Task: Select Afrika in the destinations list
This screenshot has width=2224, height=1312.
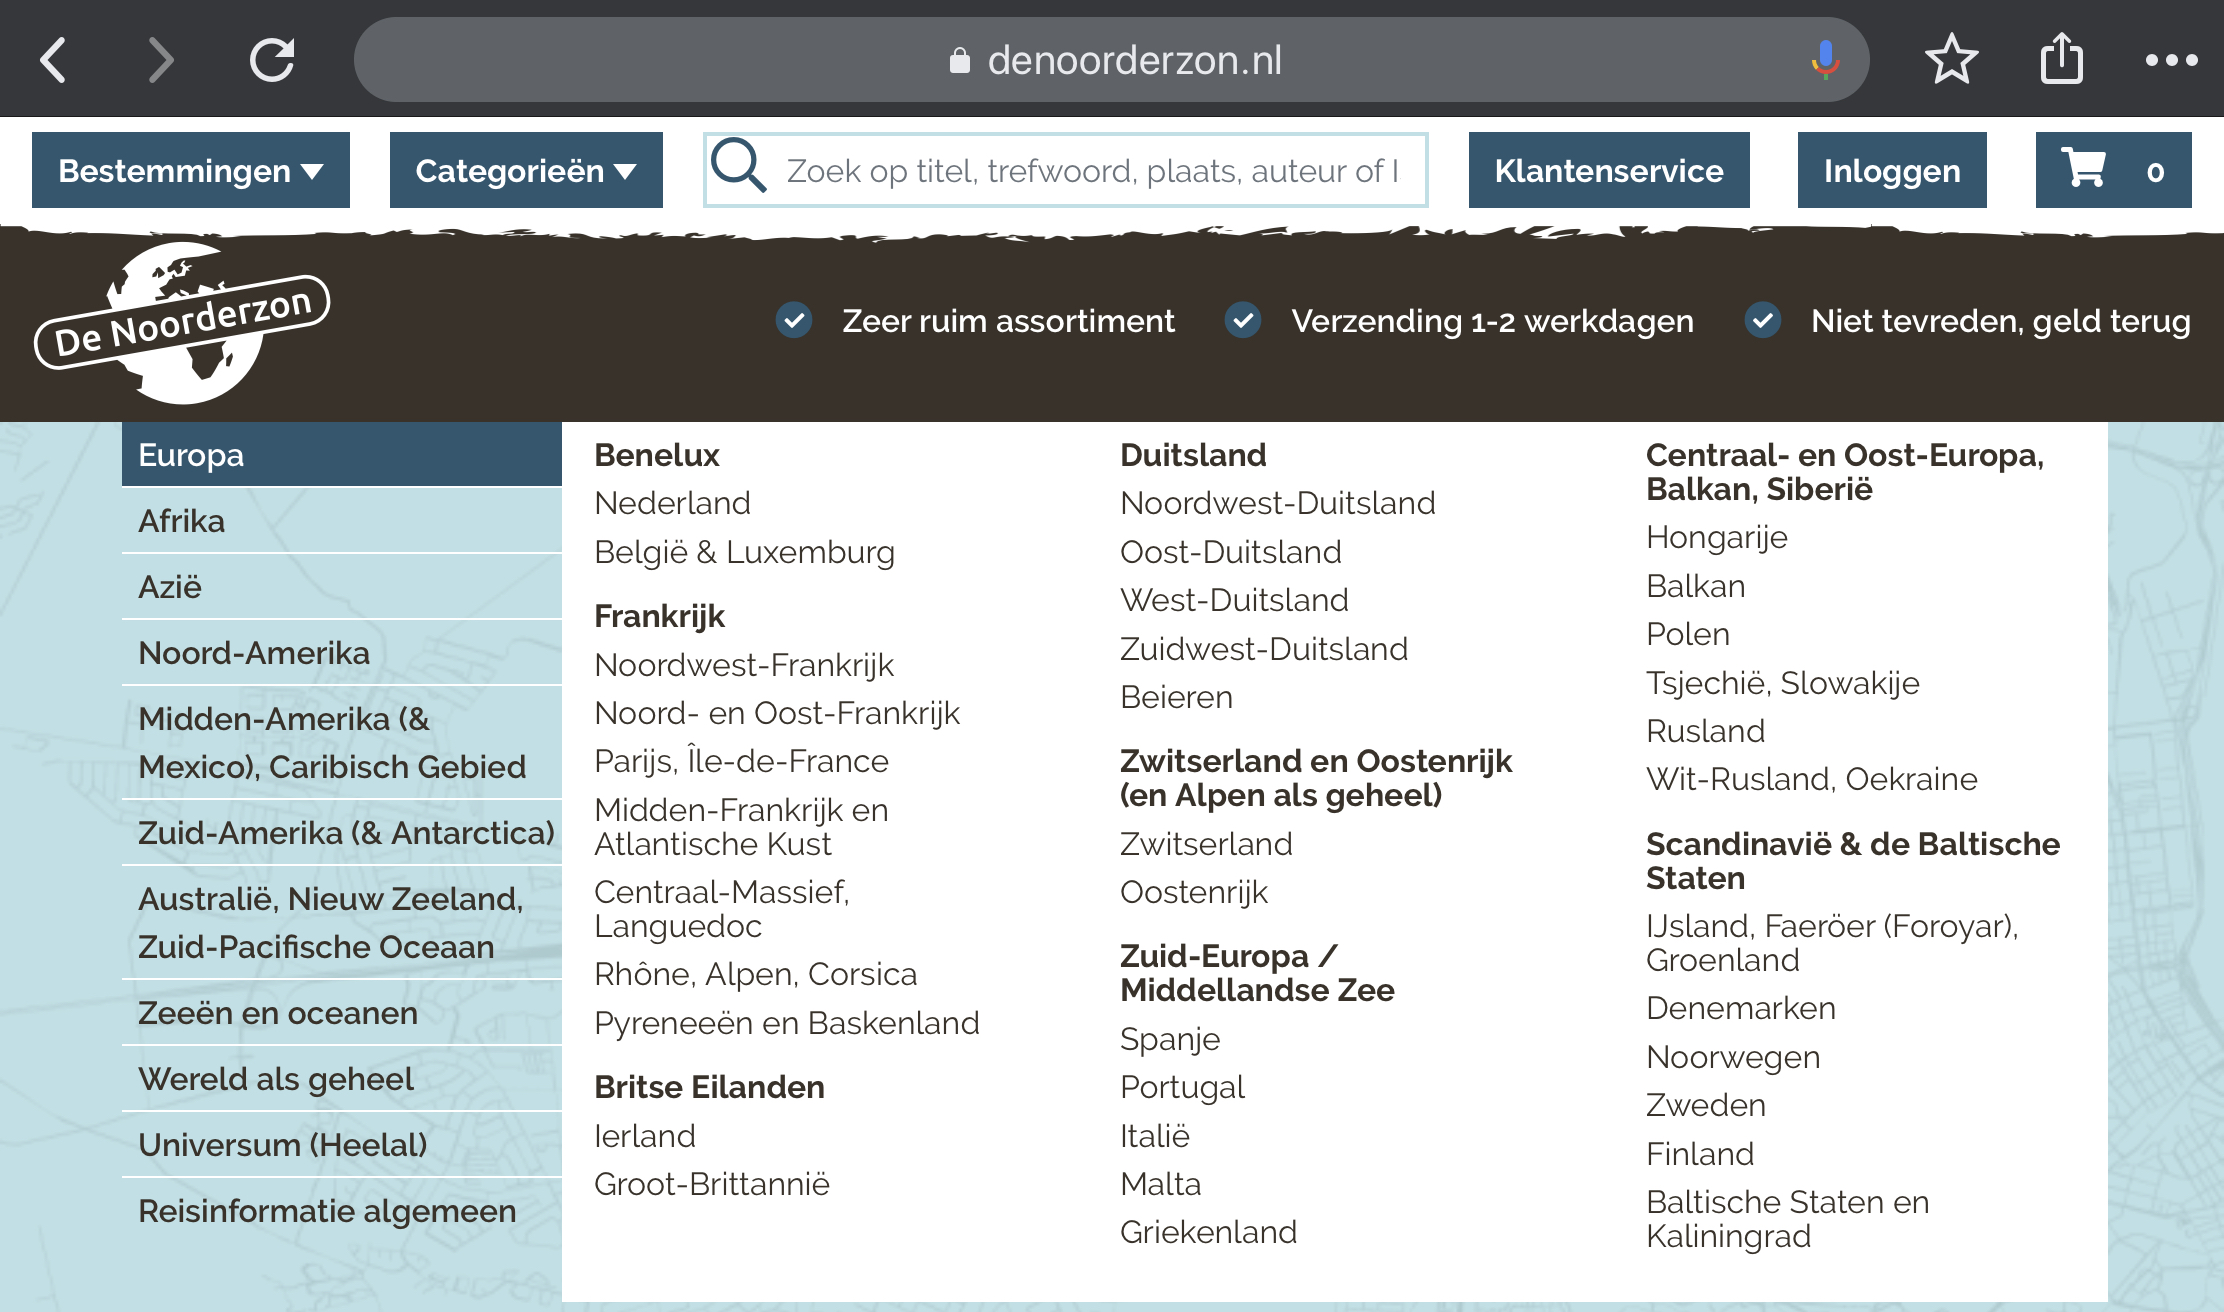Action: tap(182, 521)
